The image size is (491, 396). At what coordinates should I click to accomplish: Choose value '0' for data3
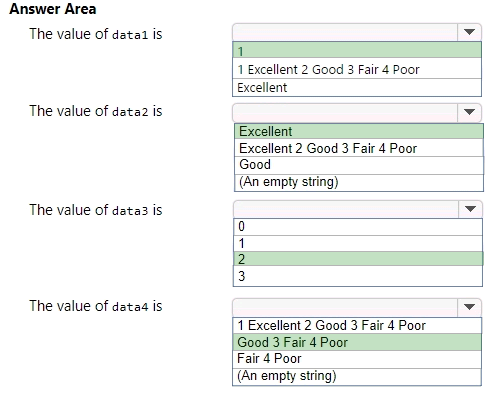[358, 227]
